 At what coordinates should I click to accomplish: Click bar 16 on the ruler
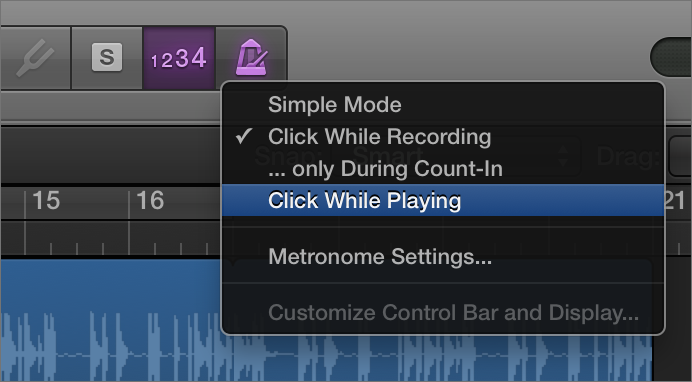point(150,201)
